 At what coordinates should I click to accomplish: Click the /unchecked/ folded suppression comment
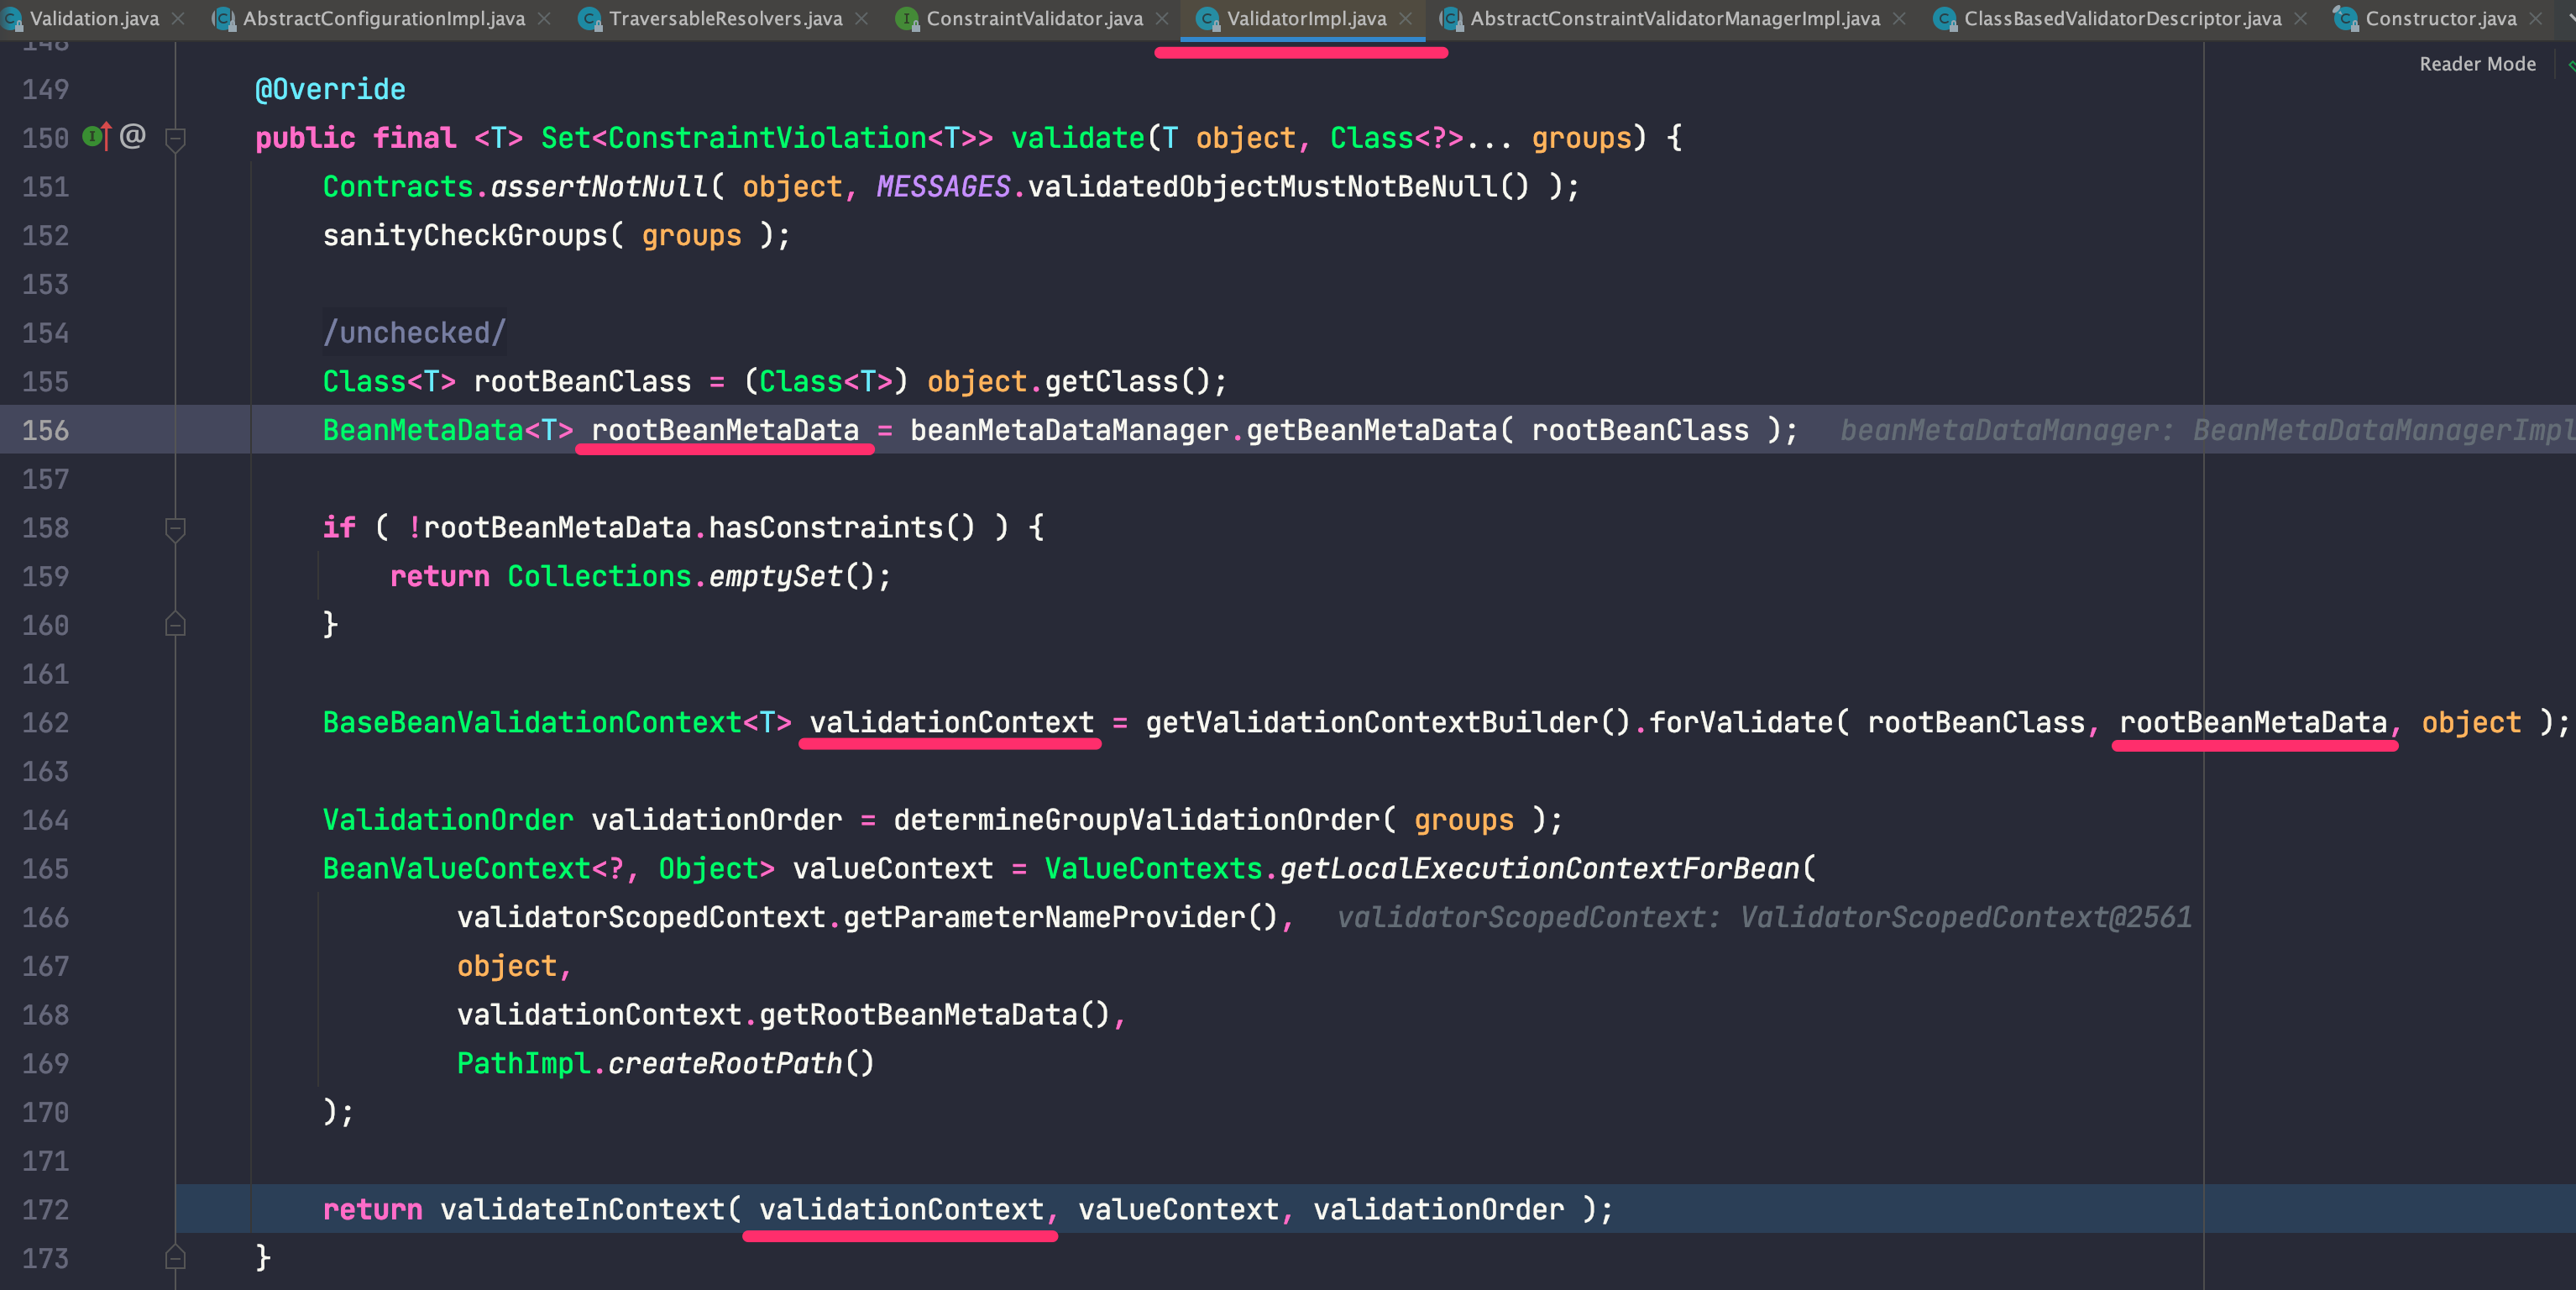[x=414, y=332]
